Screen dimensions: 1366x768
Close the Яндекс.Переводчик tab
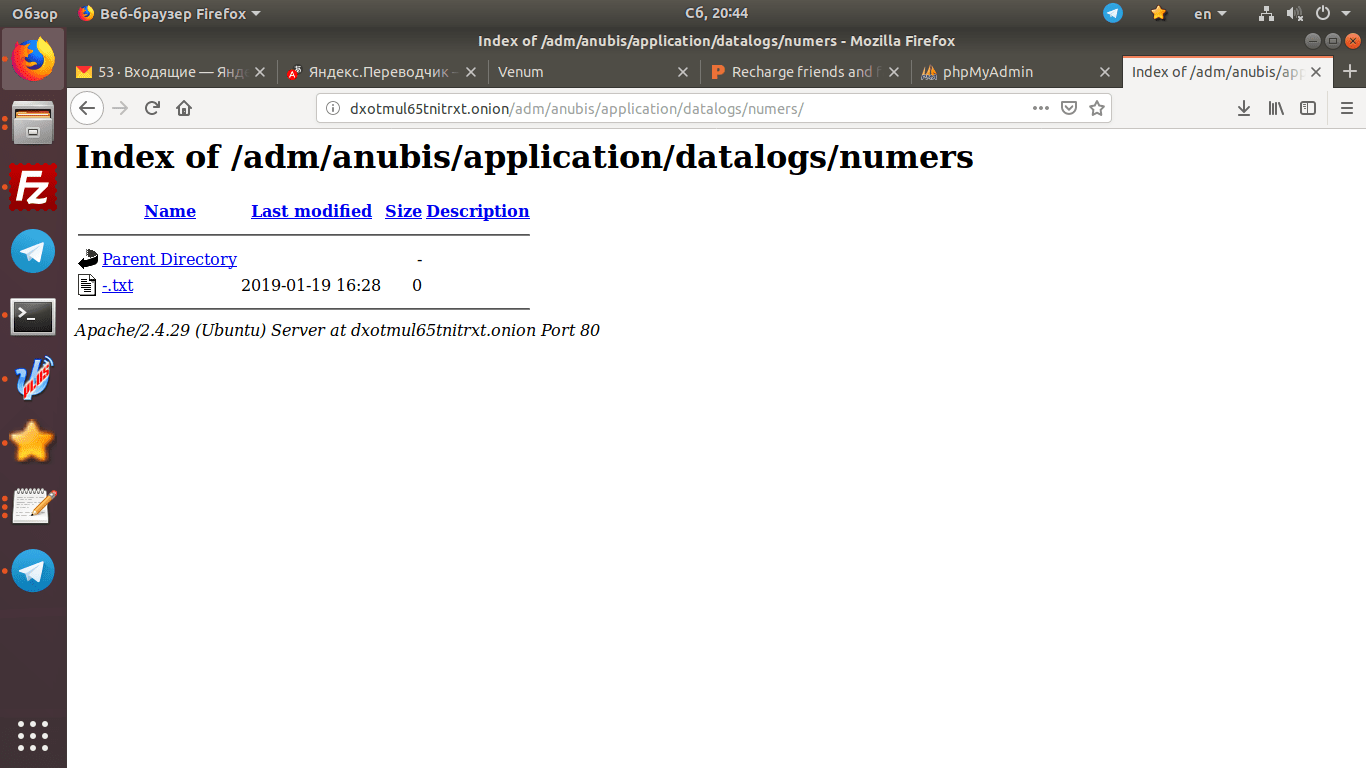pyautogui.click(x=471, y=72)
